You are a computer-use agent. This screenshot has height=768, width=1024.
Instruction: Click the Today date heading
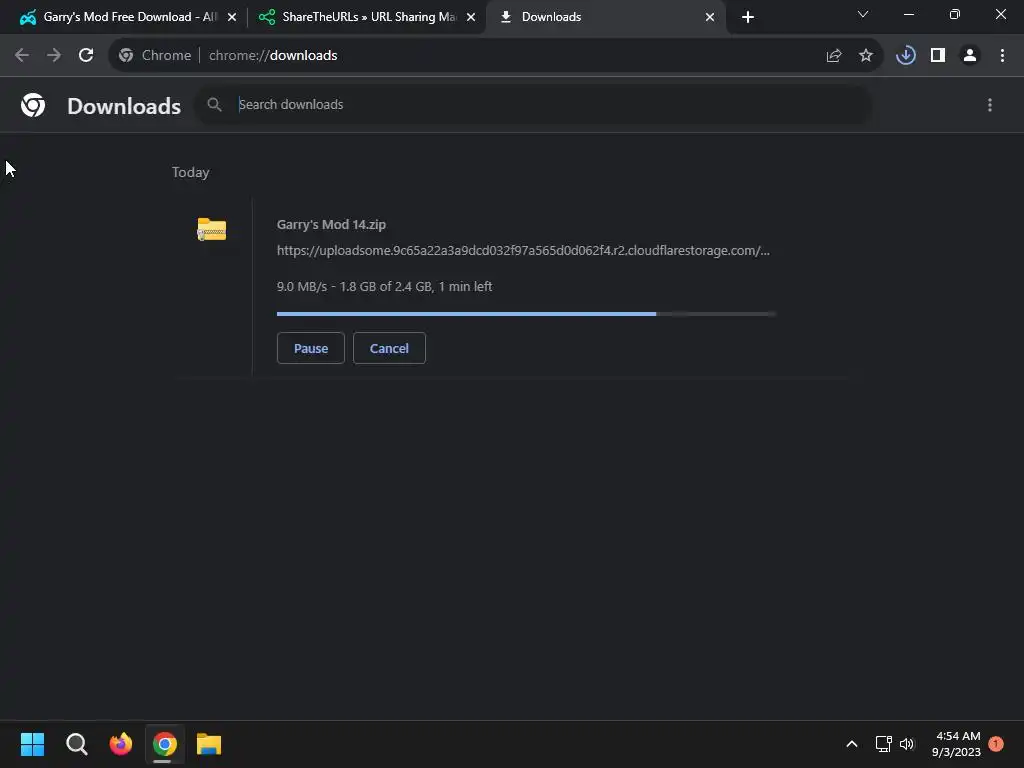[x=191, y=172]
